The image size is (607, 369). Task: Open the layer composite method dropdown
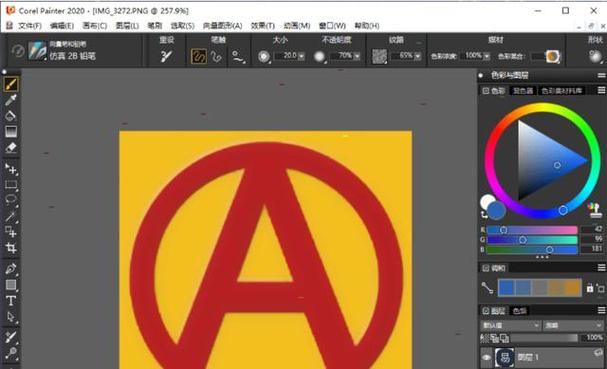coord(510,326)
